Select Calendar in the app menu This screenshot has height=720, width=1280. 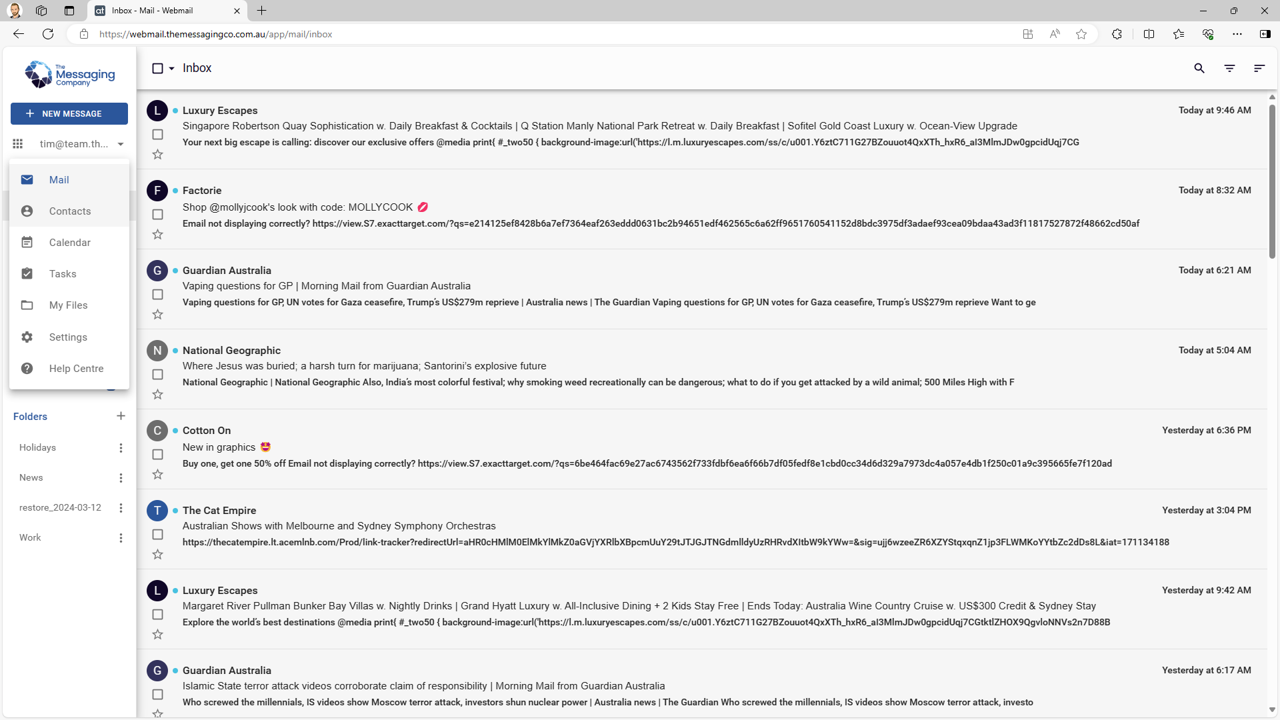[69, 242]
